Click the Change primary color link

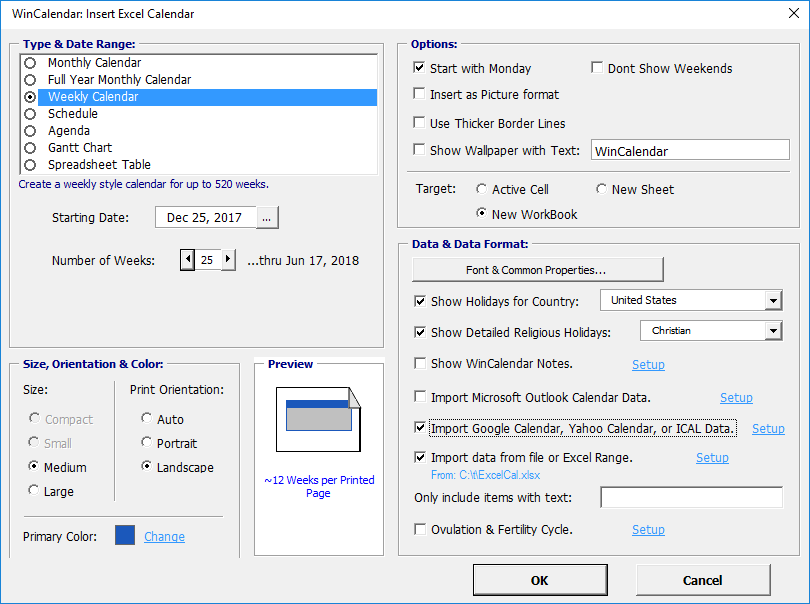pos(164,537)
